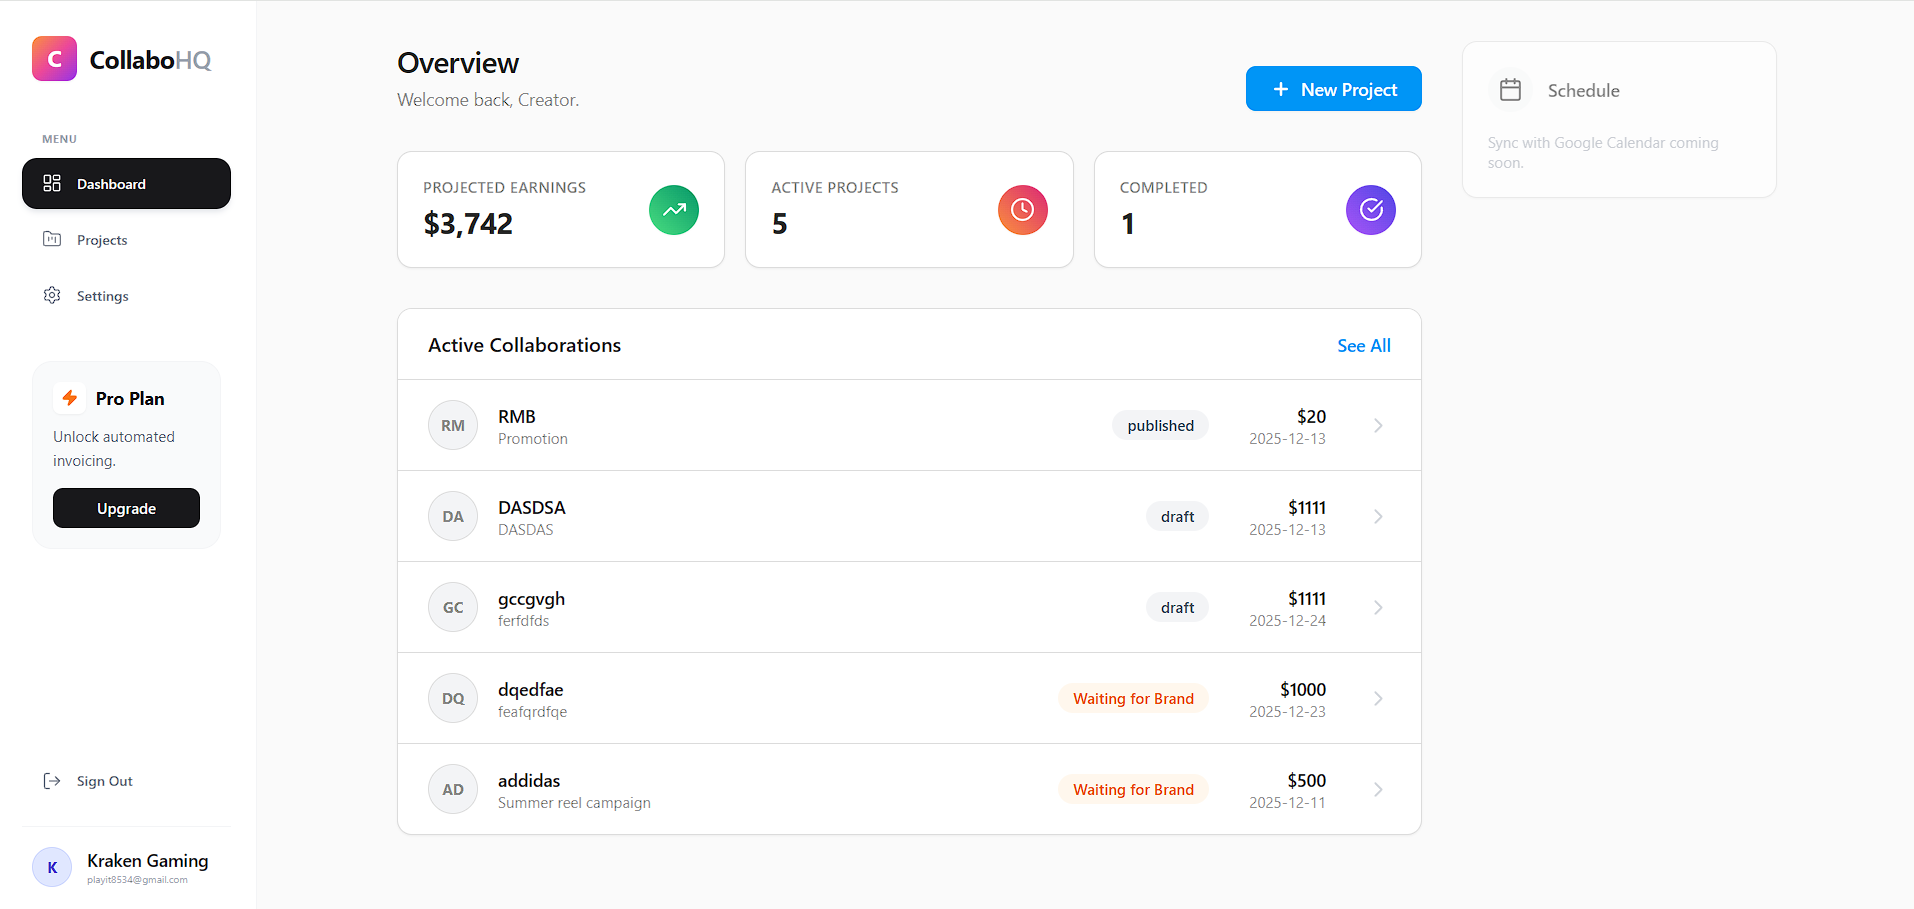The image size is (1914, 909).
Task: Click the RM avatar for RMB
Action: click(x=453, y=426)
